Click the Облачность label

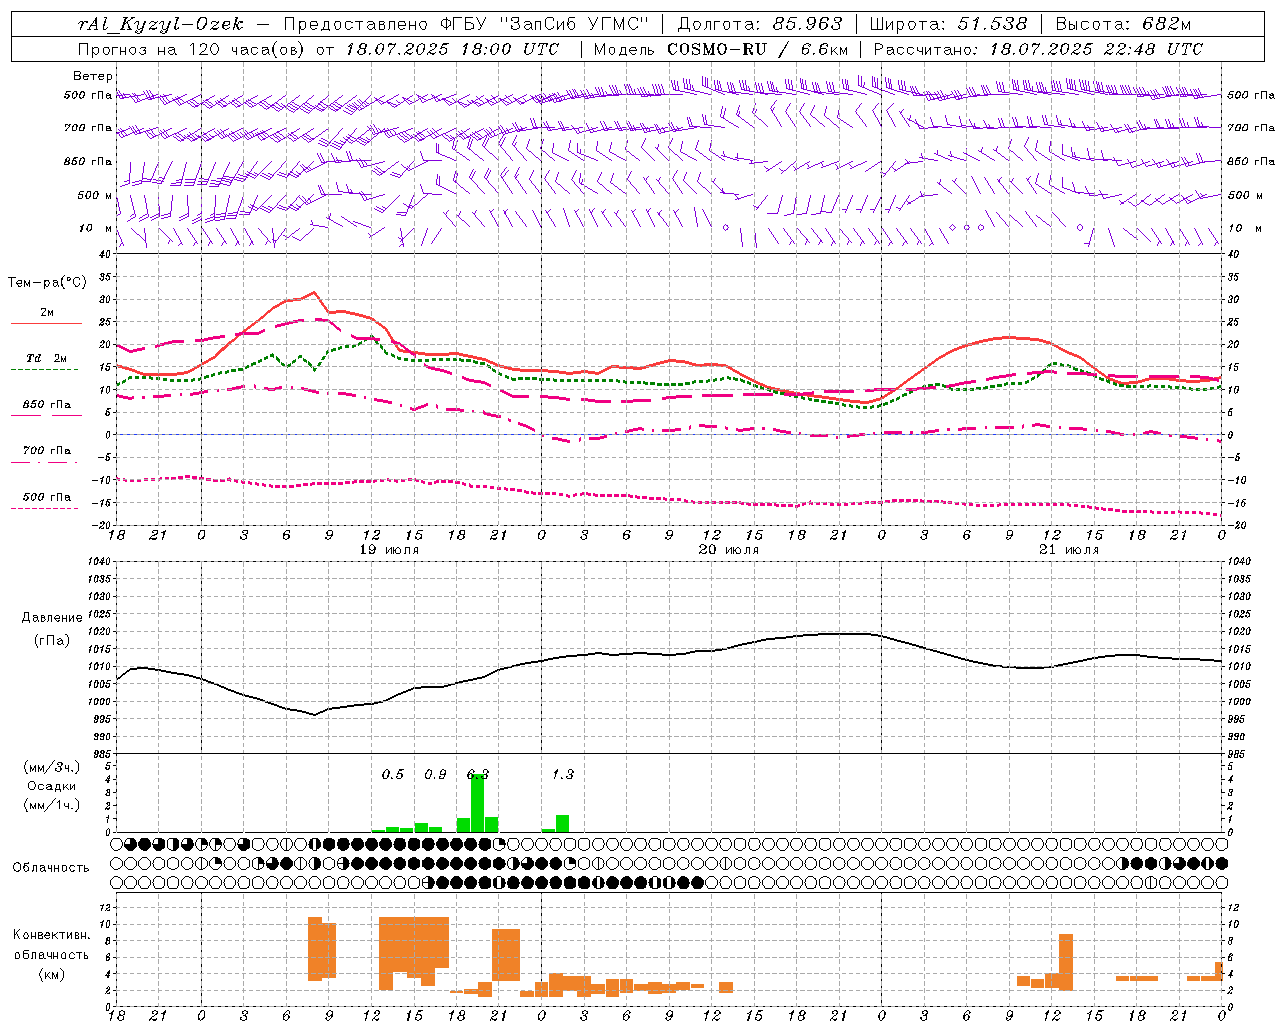pyautogui.click(x=51, y=868)
